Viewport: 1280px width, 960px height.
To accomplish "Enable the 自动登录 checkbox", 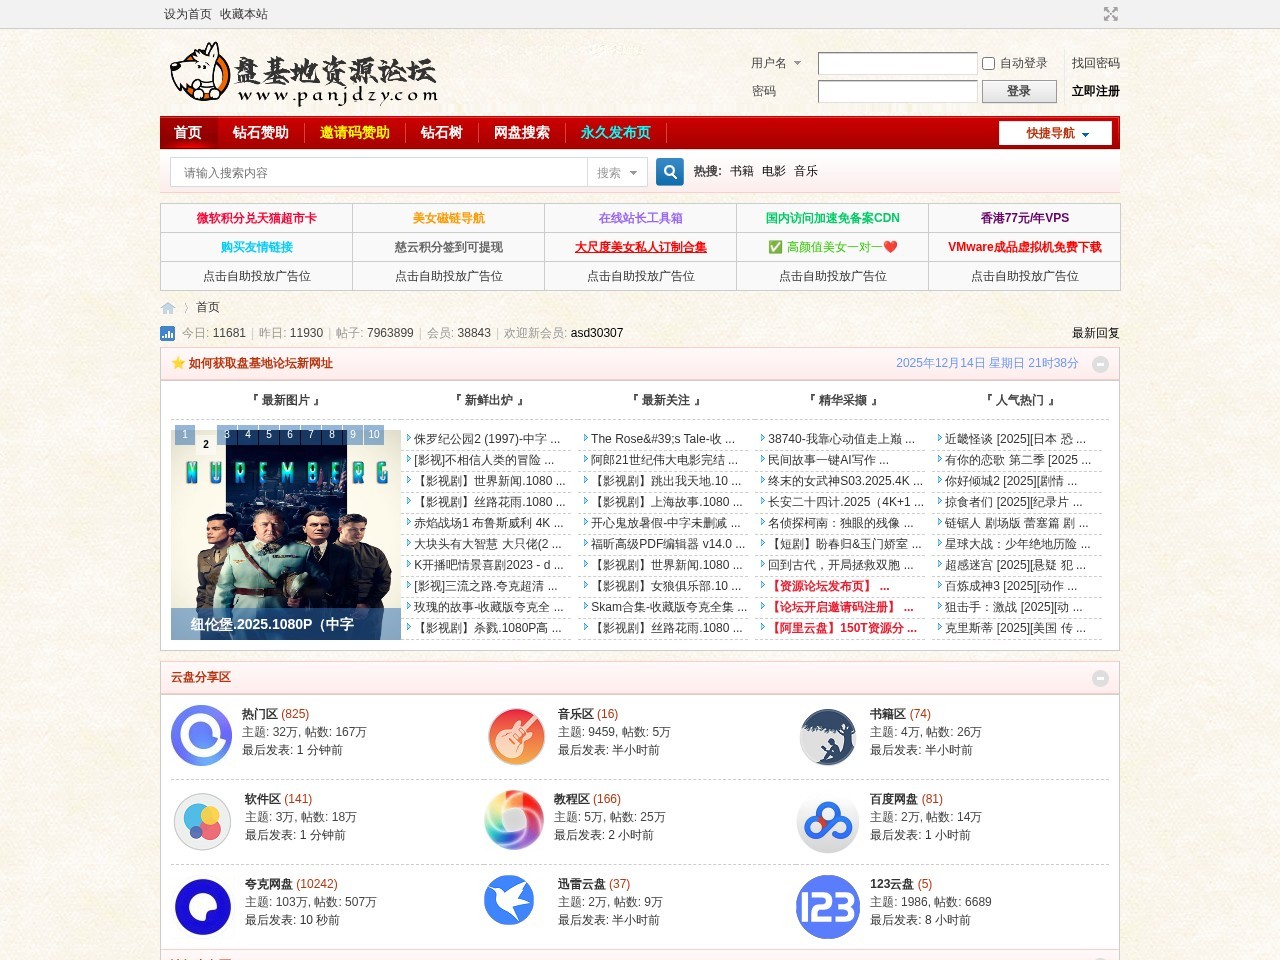I will [988, 63].
